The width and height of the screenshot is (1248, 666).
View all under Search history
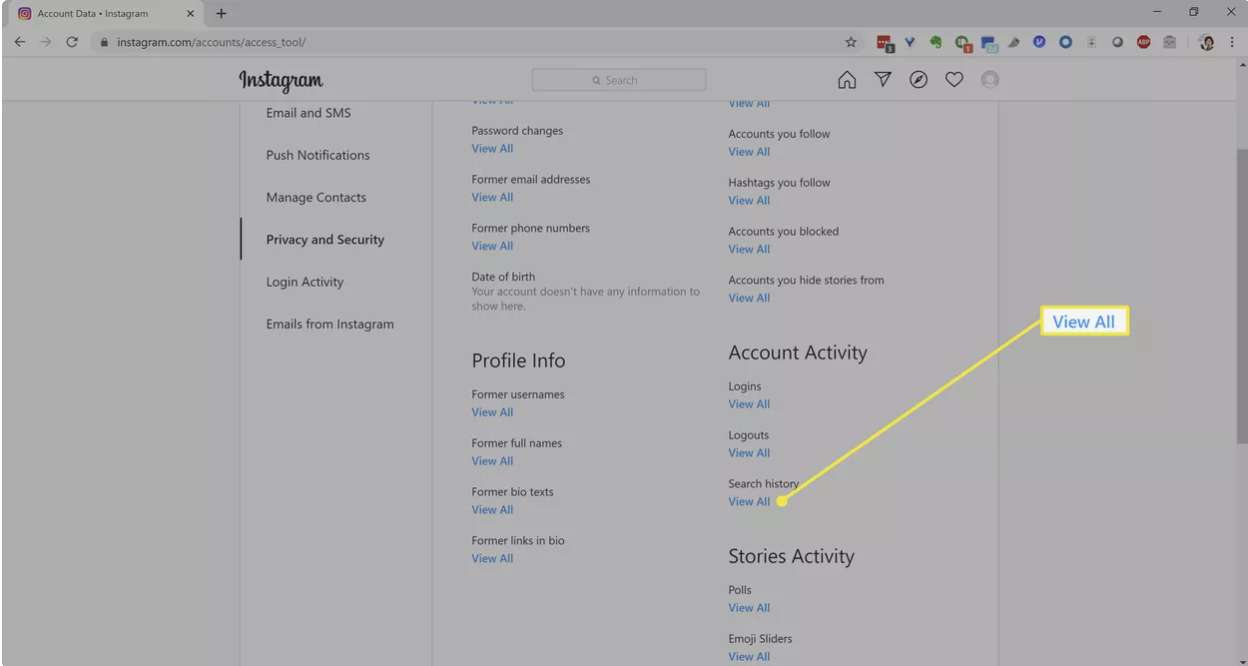click(x=749, y=502)
